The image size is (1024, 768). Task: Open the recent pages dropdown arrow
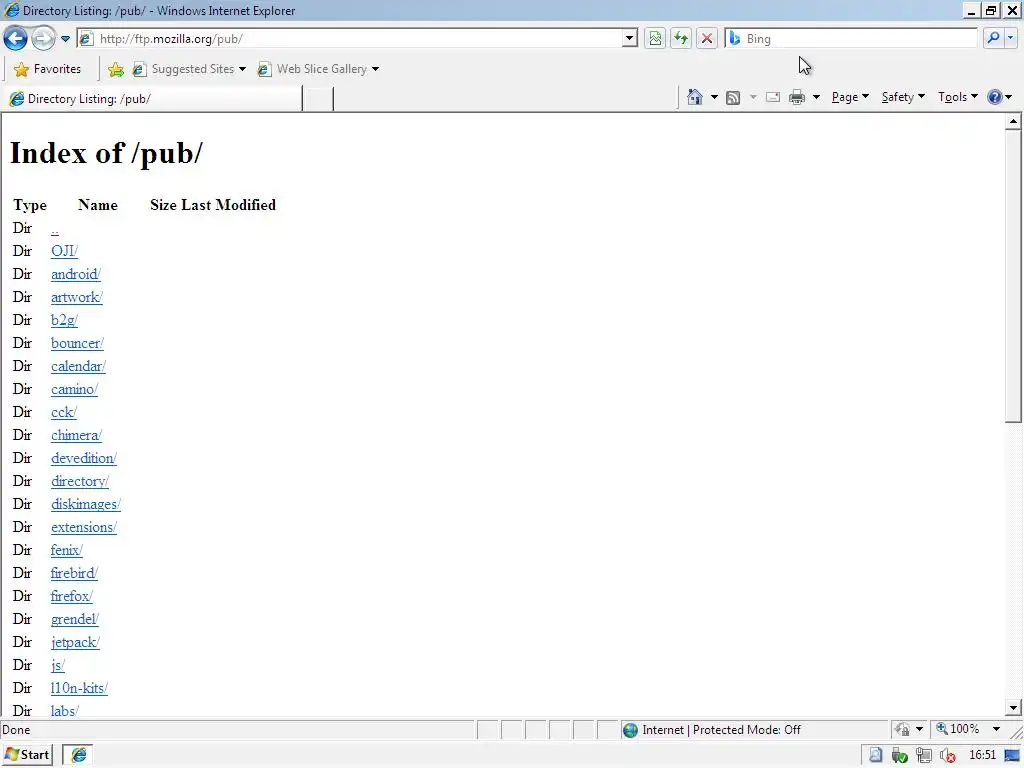(x=65, y=39)
